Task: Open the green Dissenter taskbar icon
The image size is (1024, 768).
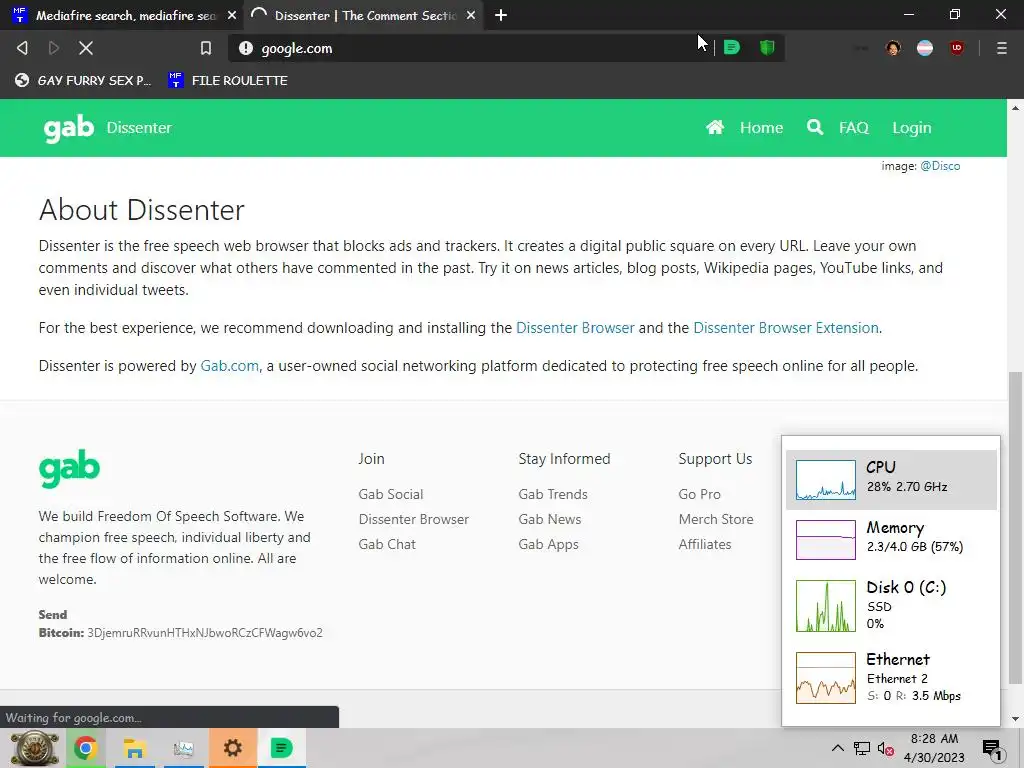Action: [x=281, y=748]
